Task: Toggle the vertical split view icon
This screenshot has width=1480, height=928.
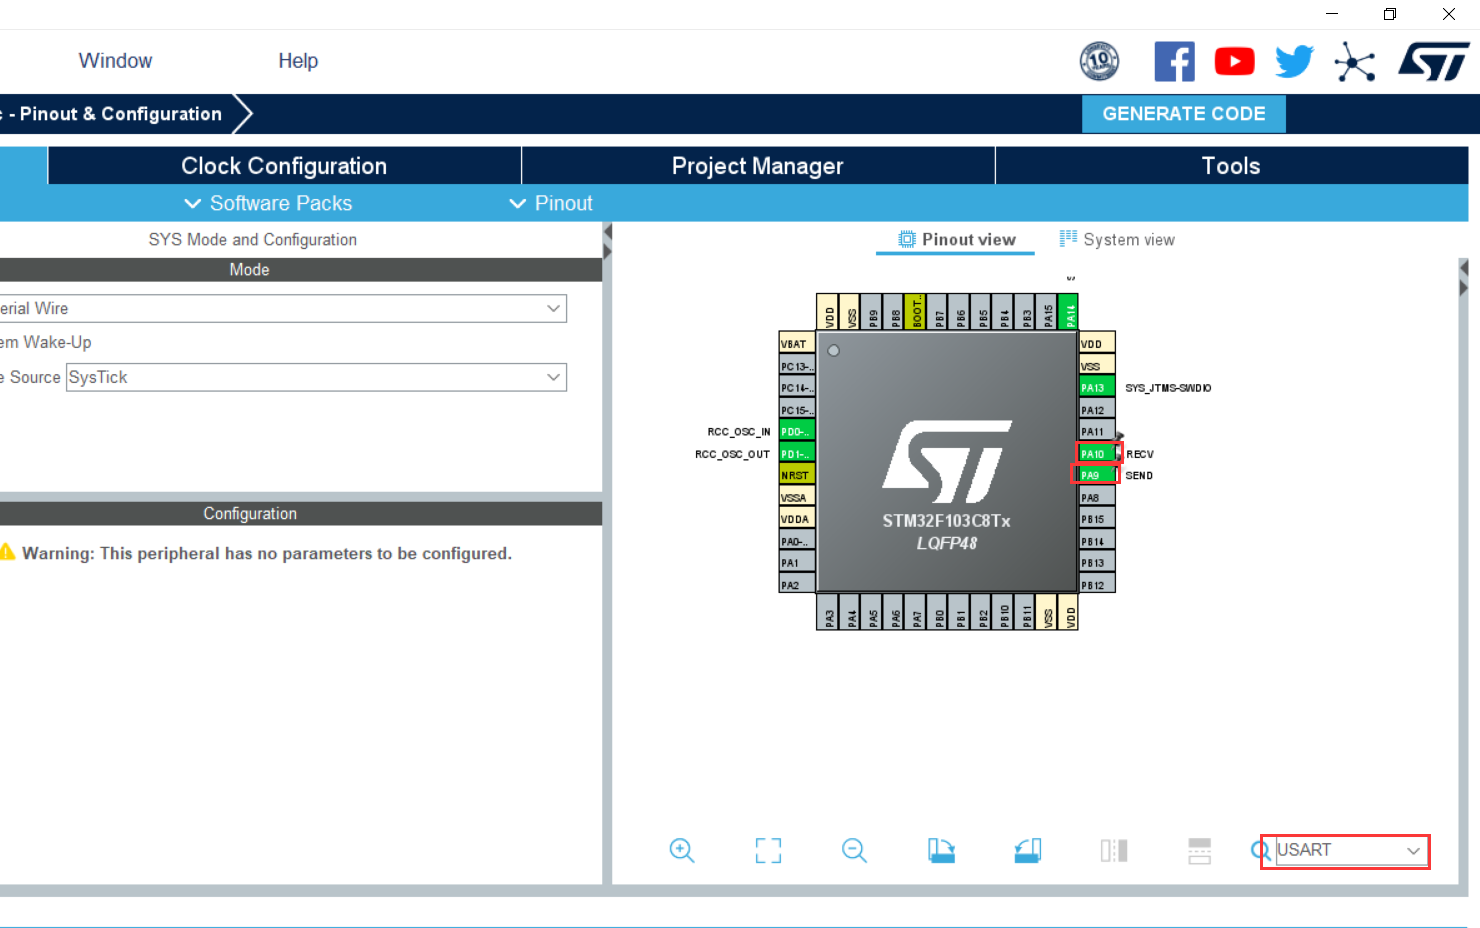Action: click(x=1114, y=851)
